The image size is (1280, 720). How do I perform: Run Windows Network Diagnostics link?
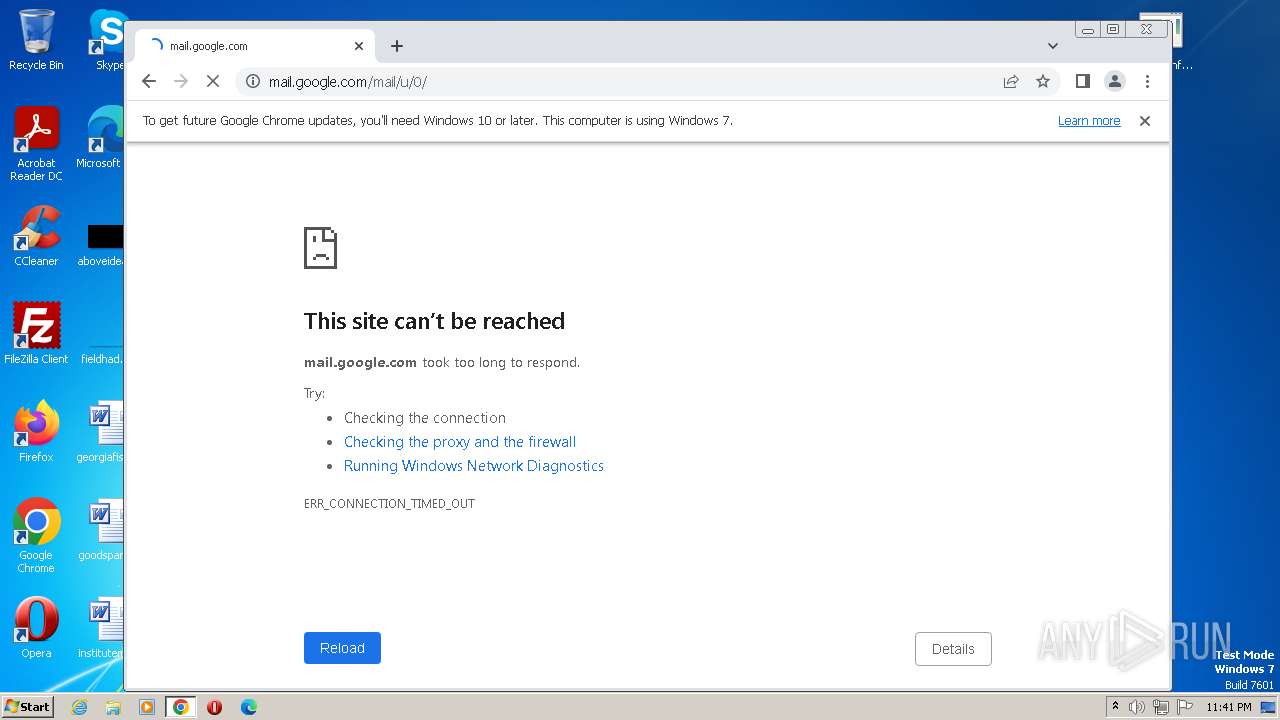tap(474, 466)
